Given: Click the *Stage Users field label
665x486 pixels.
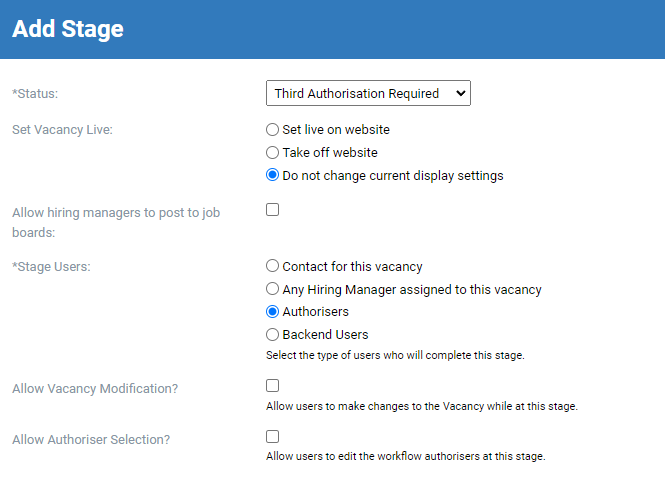Looking at the screenshot, I should (x=51, y=267).
